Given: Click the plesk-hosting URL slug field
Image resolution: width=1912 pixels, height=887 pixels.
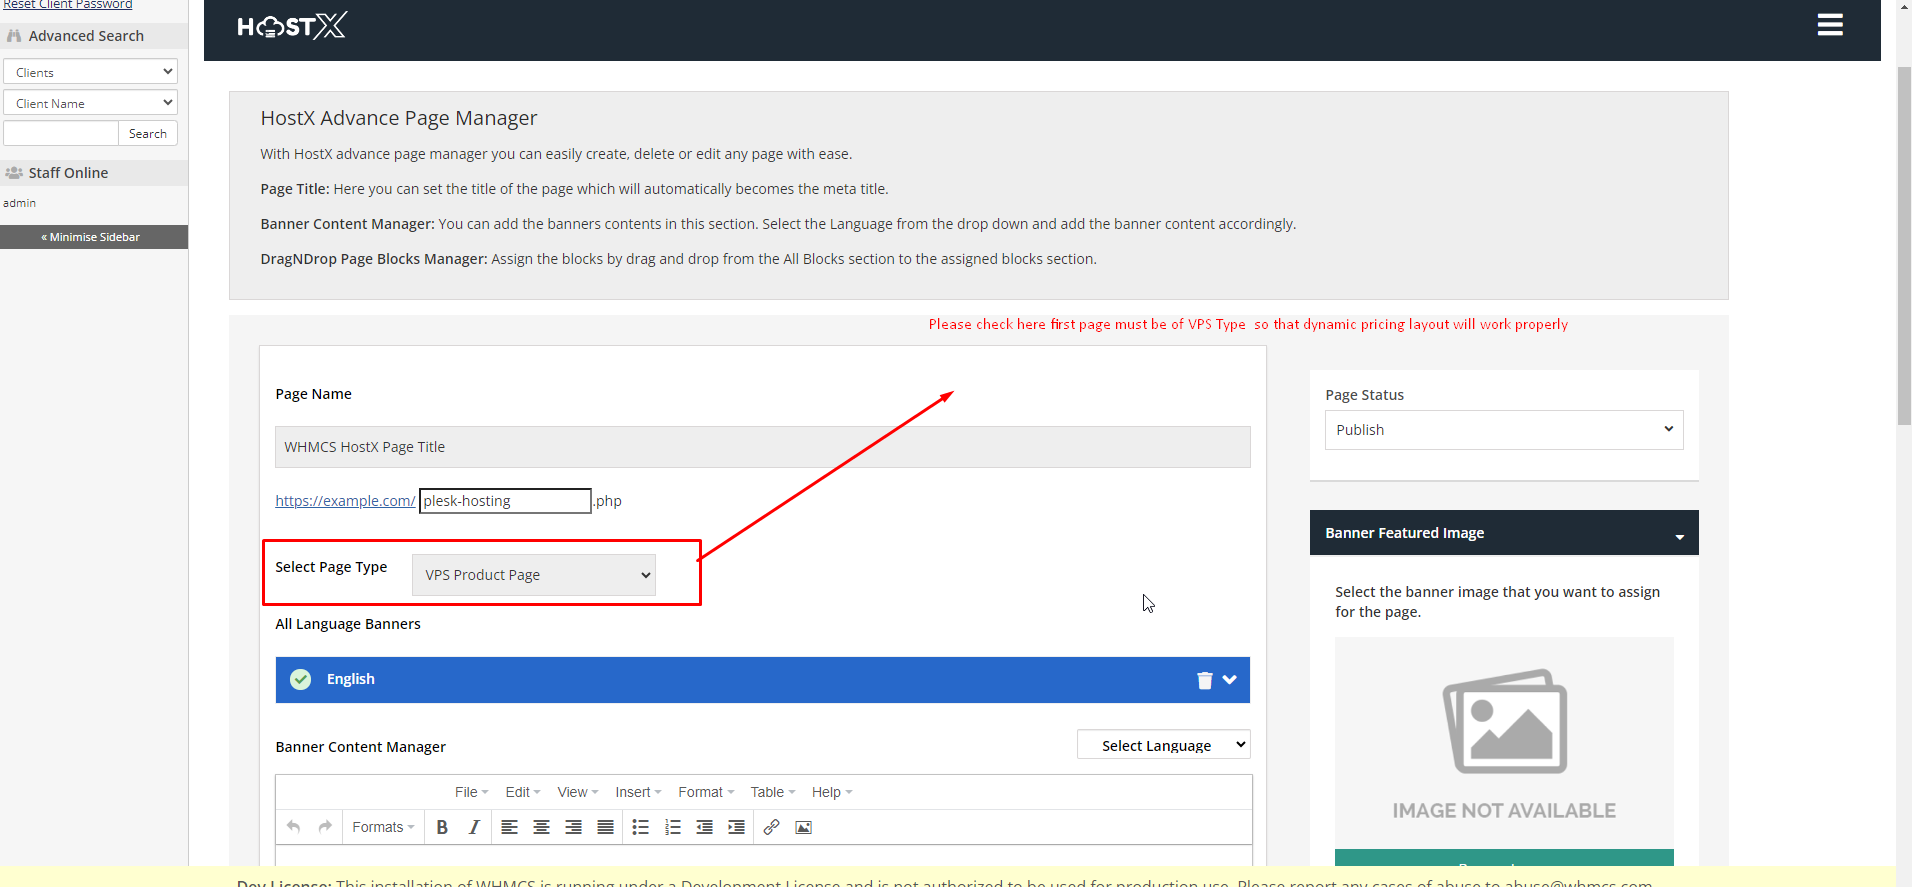Looking at the screenshot, I should click(505, 501).
